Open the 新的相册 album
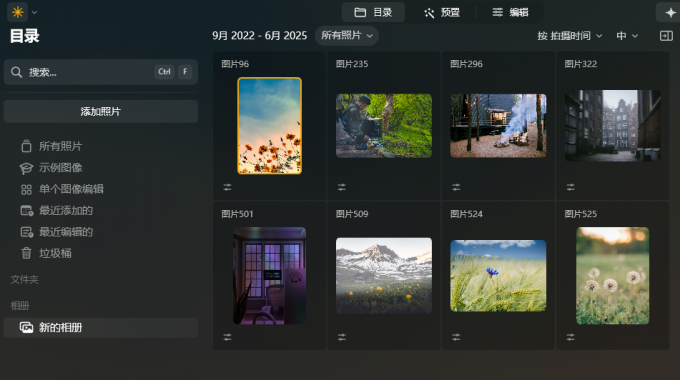The image size is (680, 380). [101, 328]
